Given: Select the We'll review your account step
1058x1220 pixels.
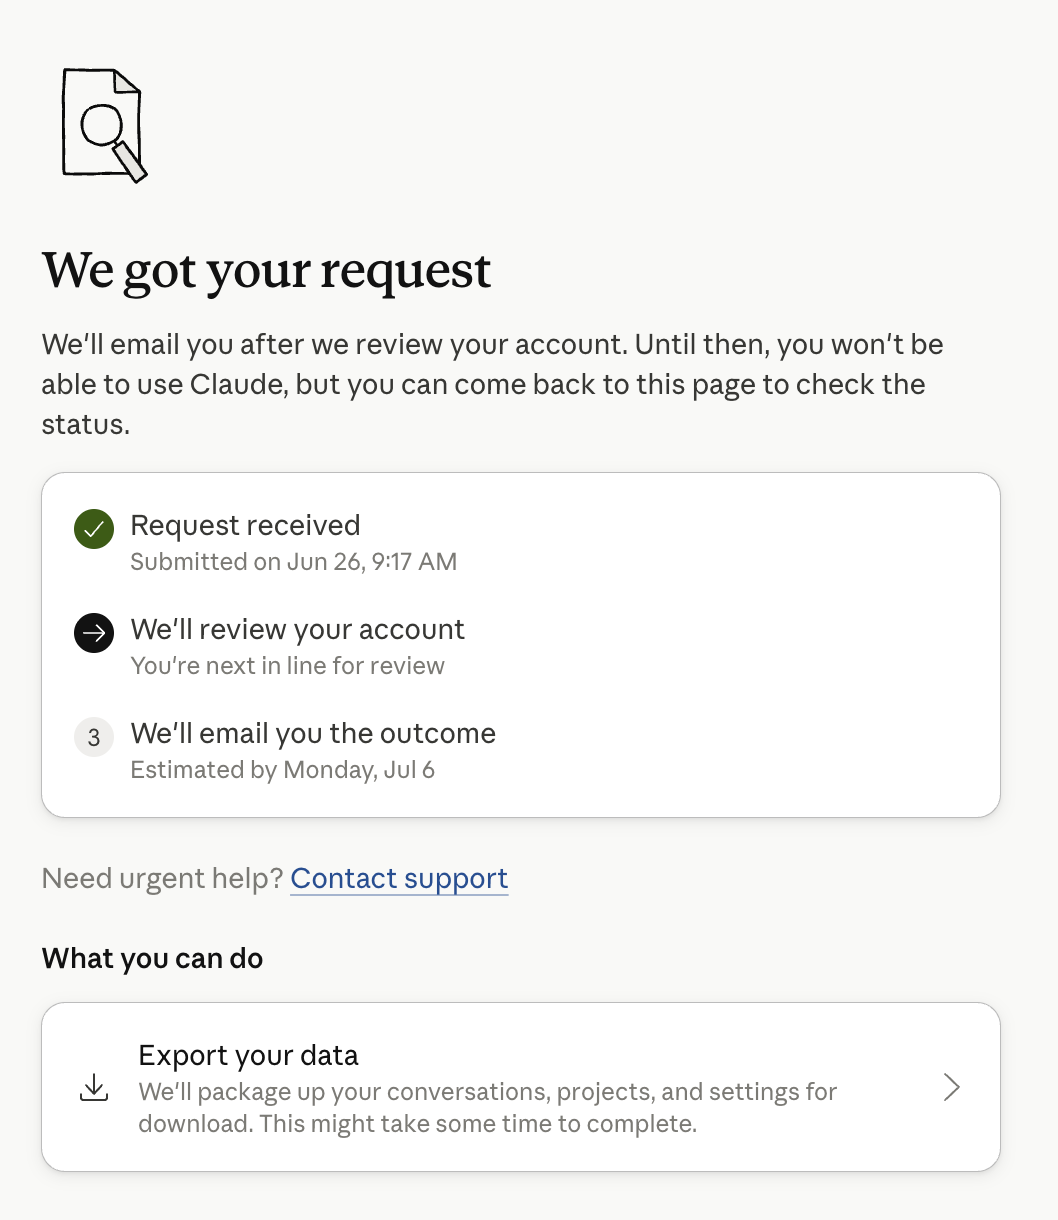Looking at the screenshot, I should pyautogui.click(x=298, y=629).
